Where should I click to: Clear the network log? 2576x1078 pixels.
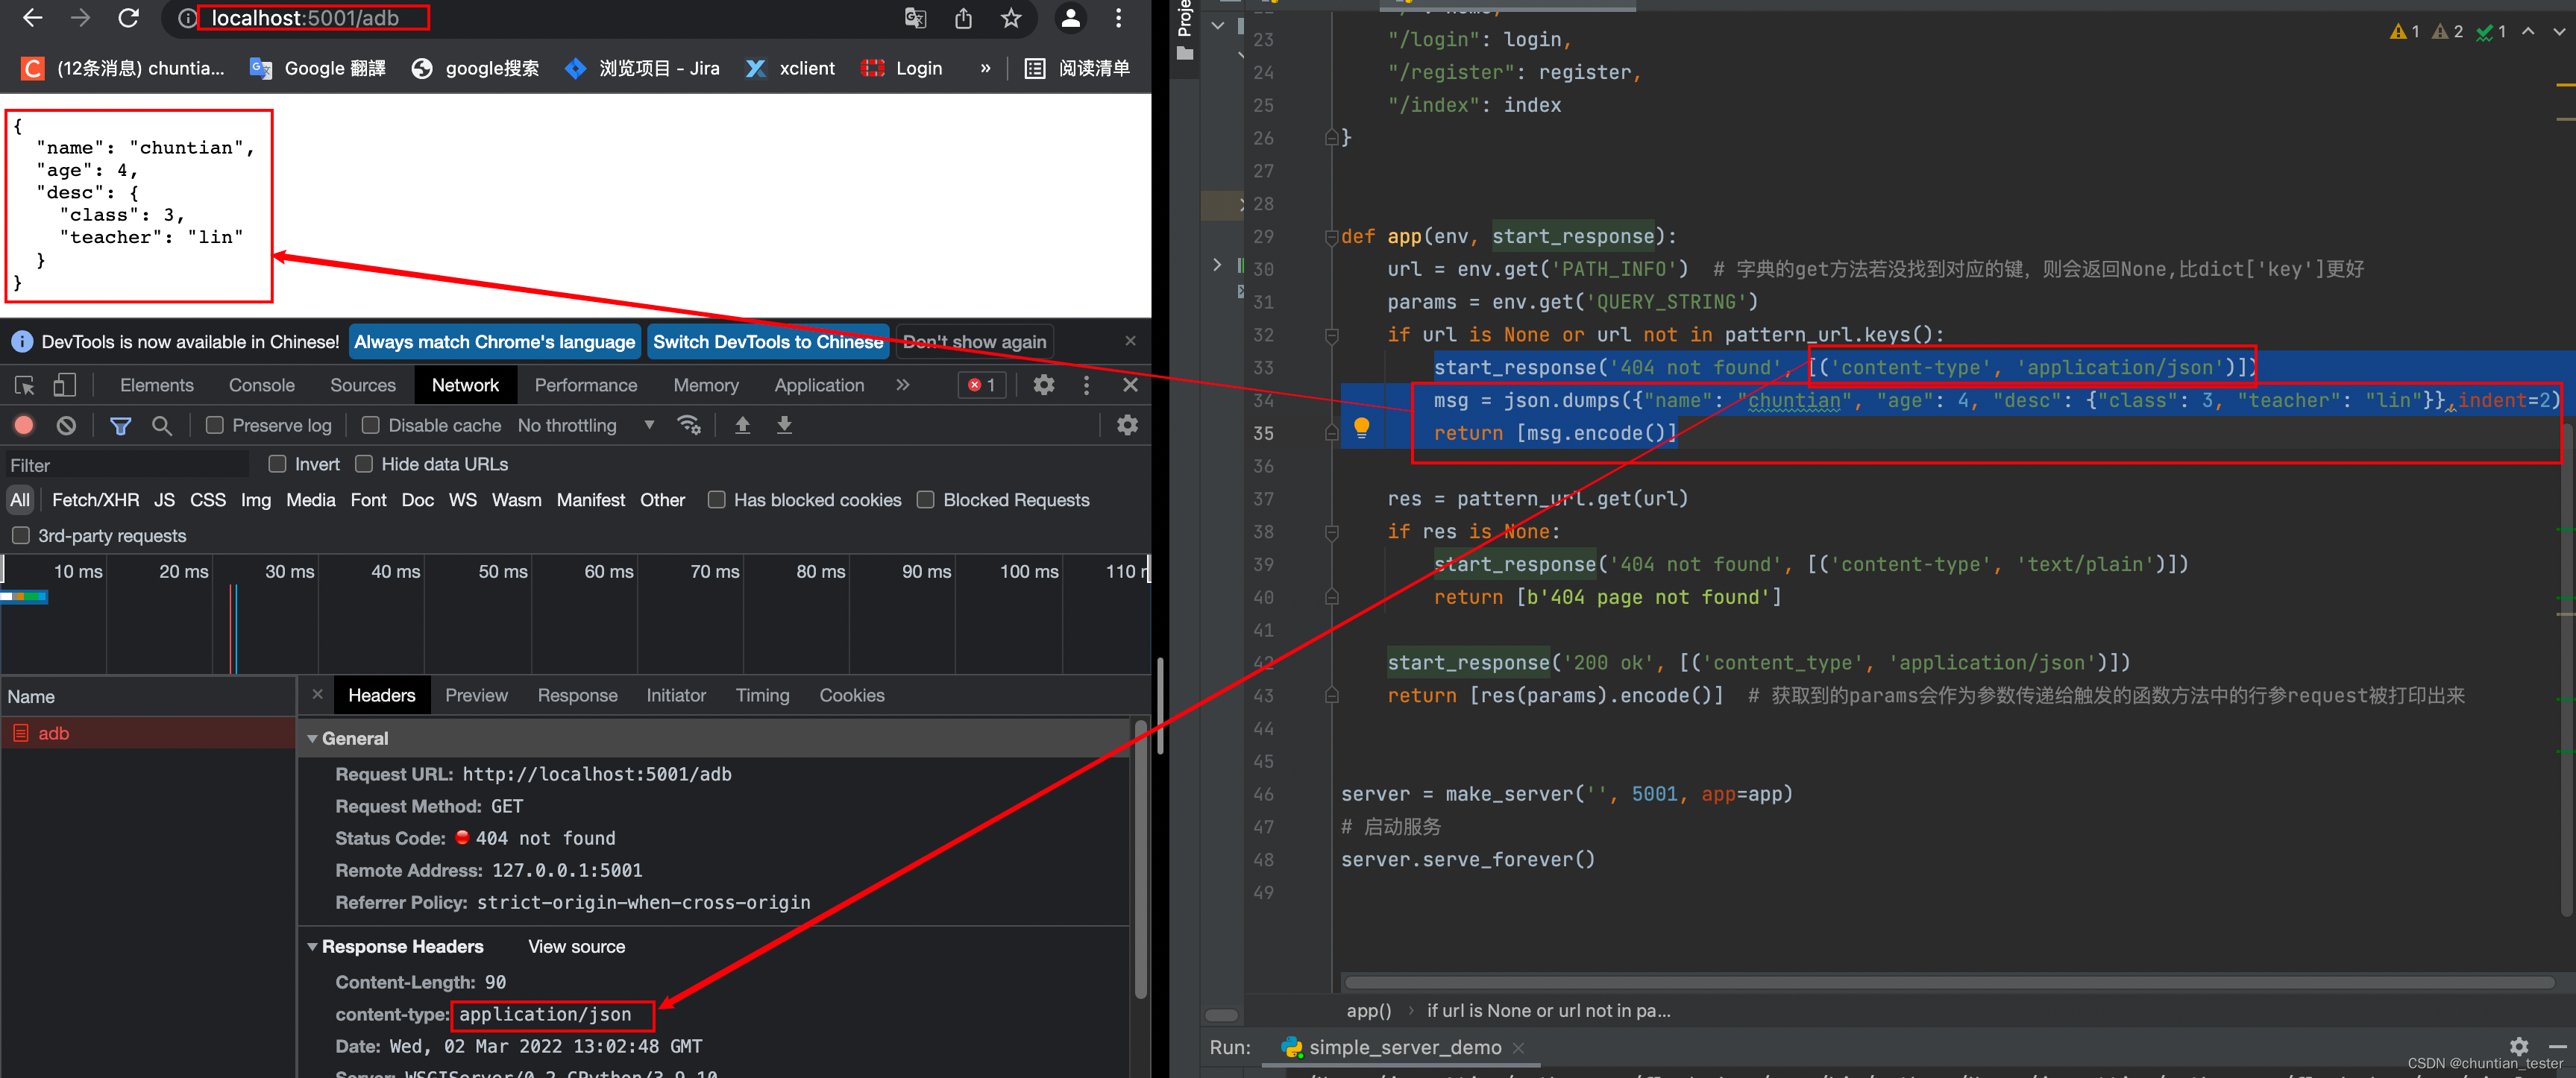point(66,425)
